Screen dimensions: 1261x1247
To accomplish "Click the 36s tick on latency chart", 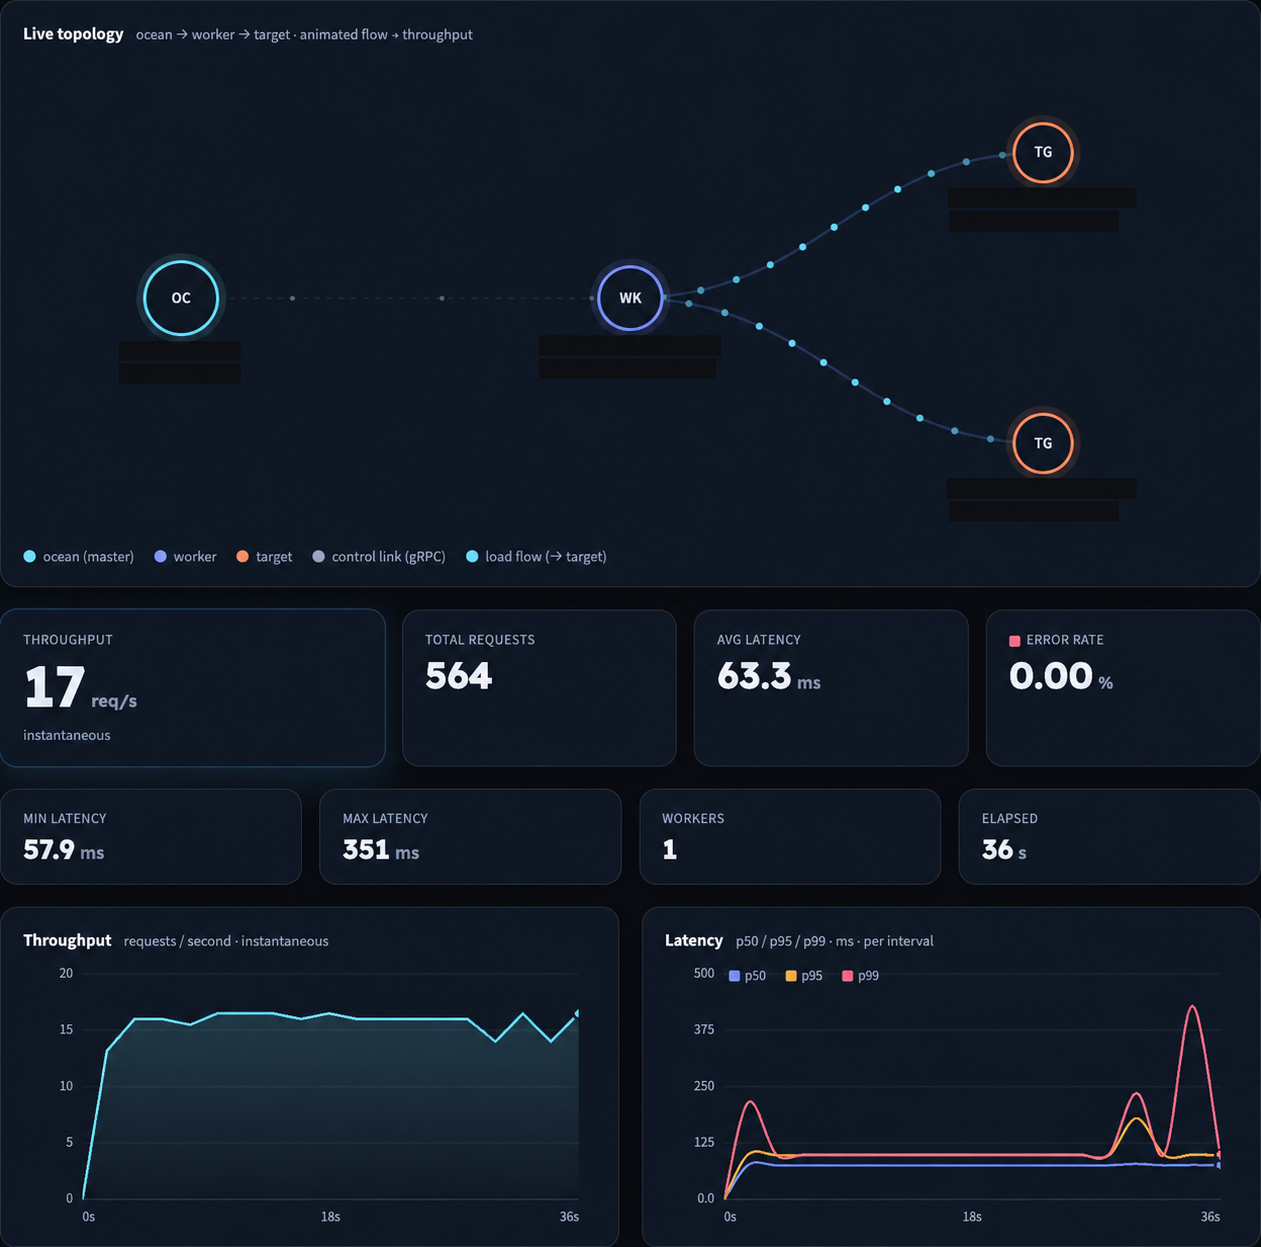I will [x=1210, y=1217].
